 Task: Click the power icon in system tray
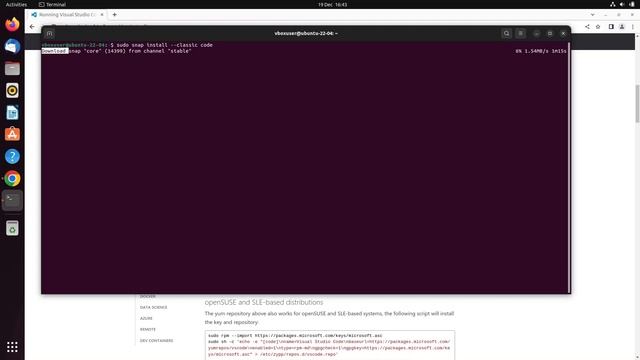[x=631, y=4]
